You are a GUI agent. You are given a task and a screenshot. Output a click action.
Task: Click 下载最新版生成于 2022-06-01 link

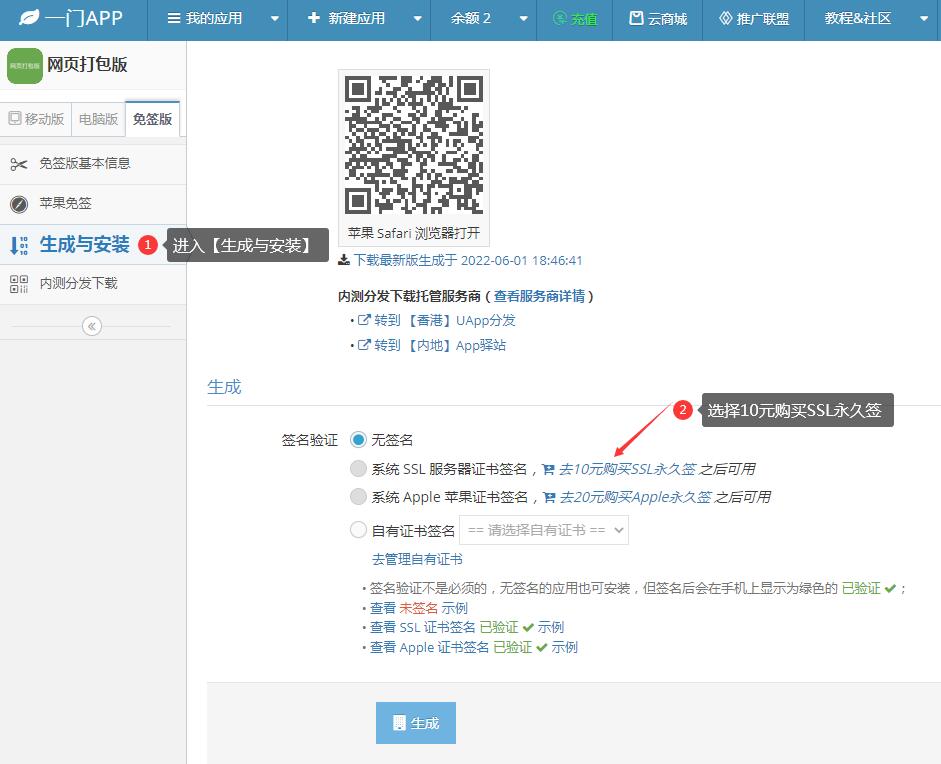click(467, 260)
